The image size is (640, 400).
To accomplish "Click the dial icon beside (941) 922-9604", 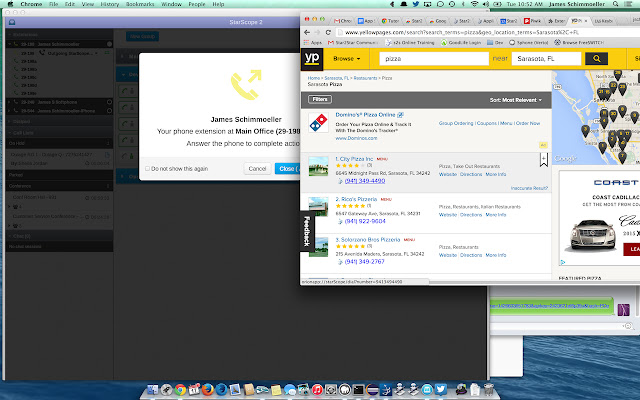I will (340, 221).
